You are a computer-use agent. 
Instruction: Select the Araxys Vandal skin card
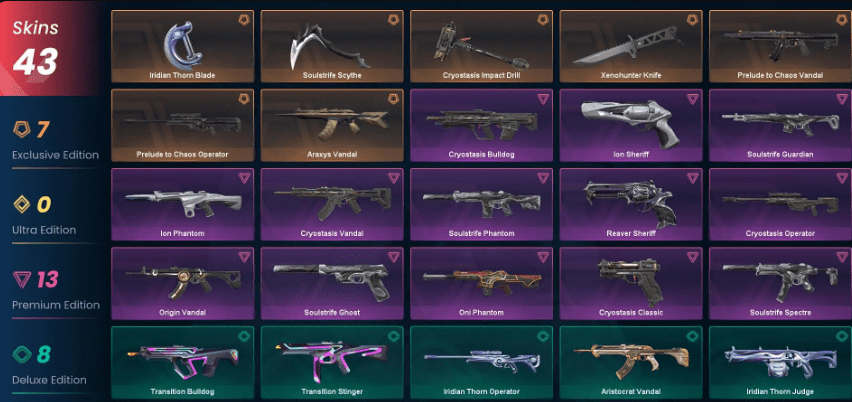pos(332,125)
